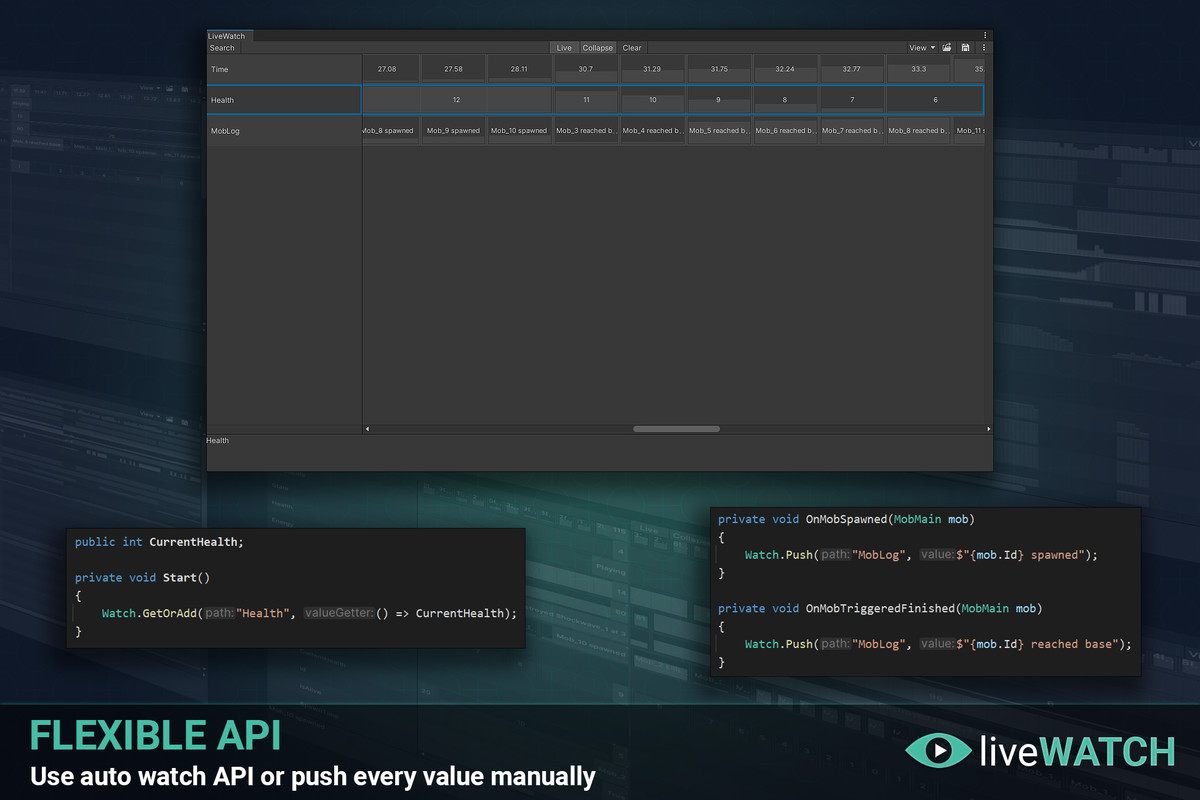The width and height of the screenshot is (1200, 800).
Task: Click the Mob_4 reached log cell
Action: point(652,131)
